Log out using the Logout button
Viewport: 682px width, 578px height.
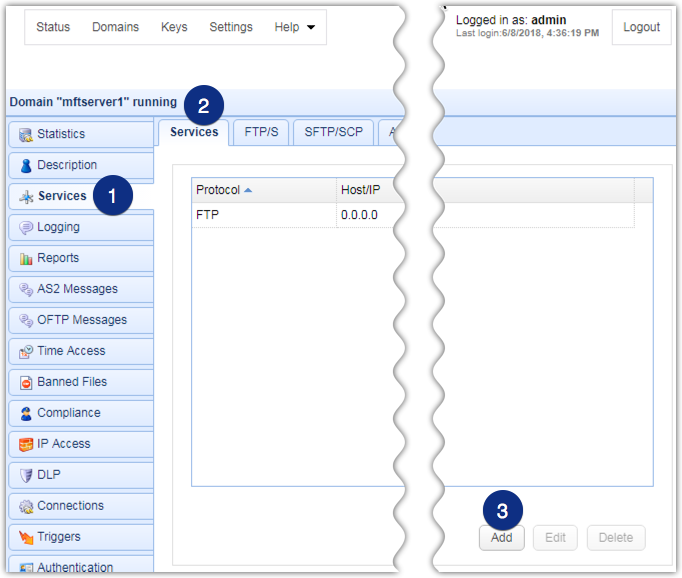[641, 27]
